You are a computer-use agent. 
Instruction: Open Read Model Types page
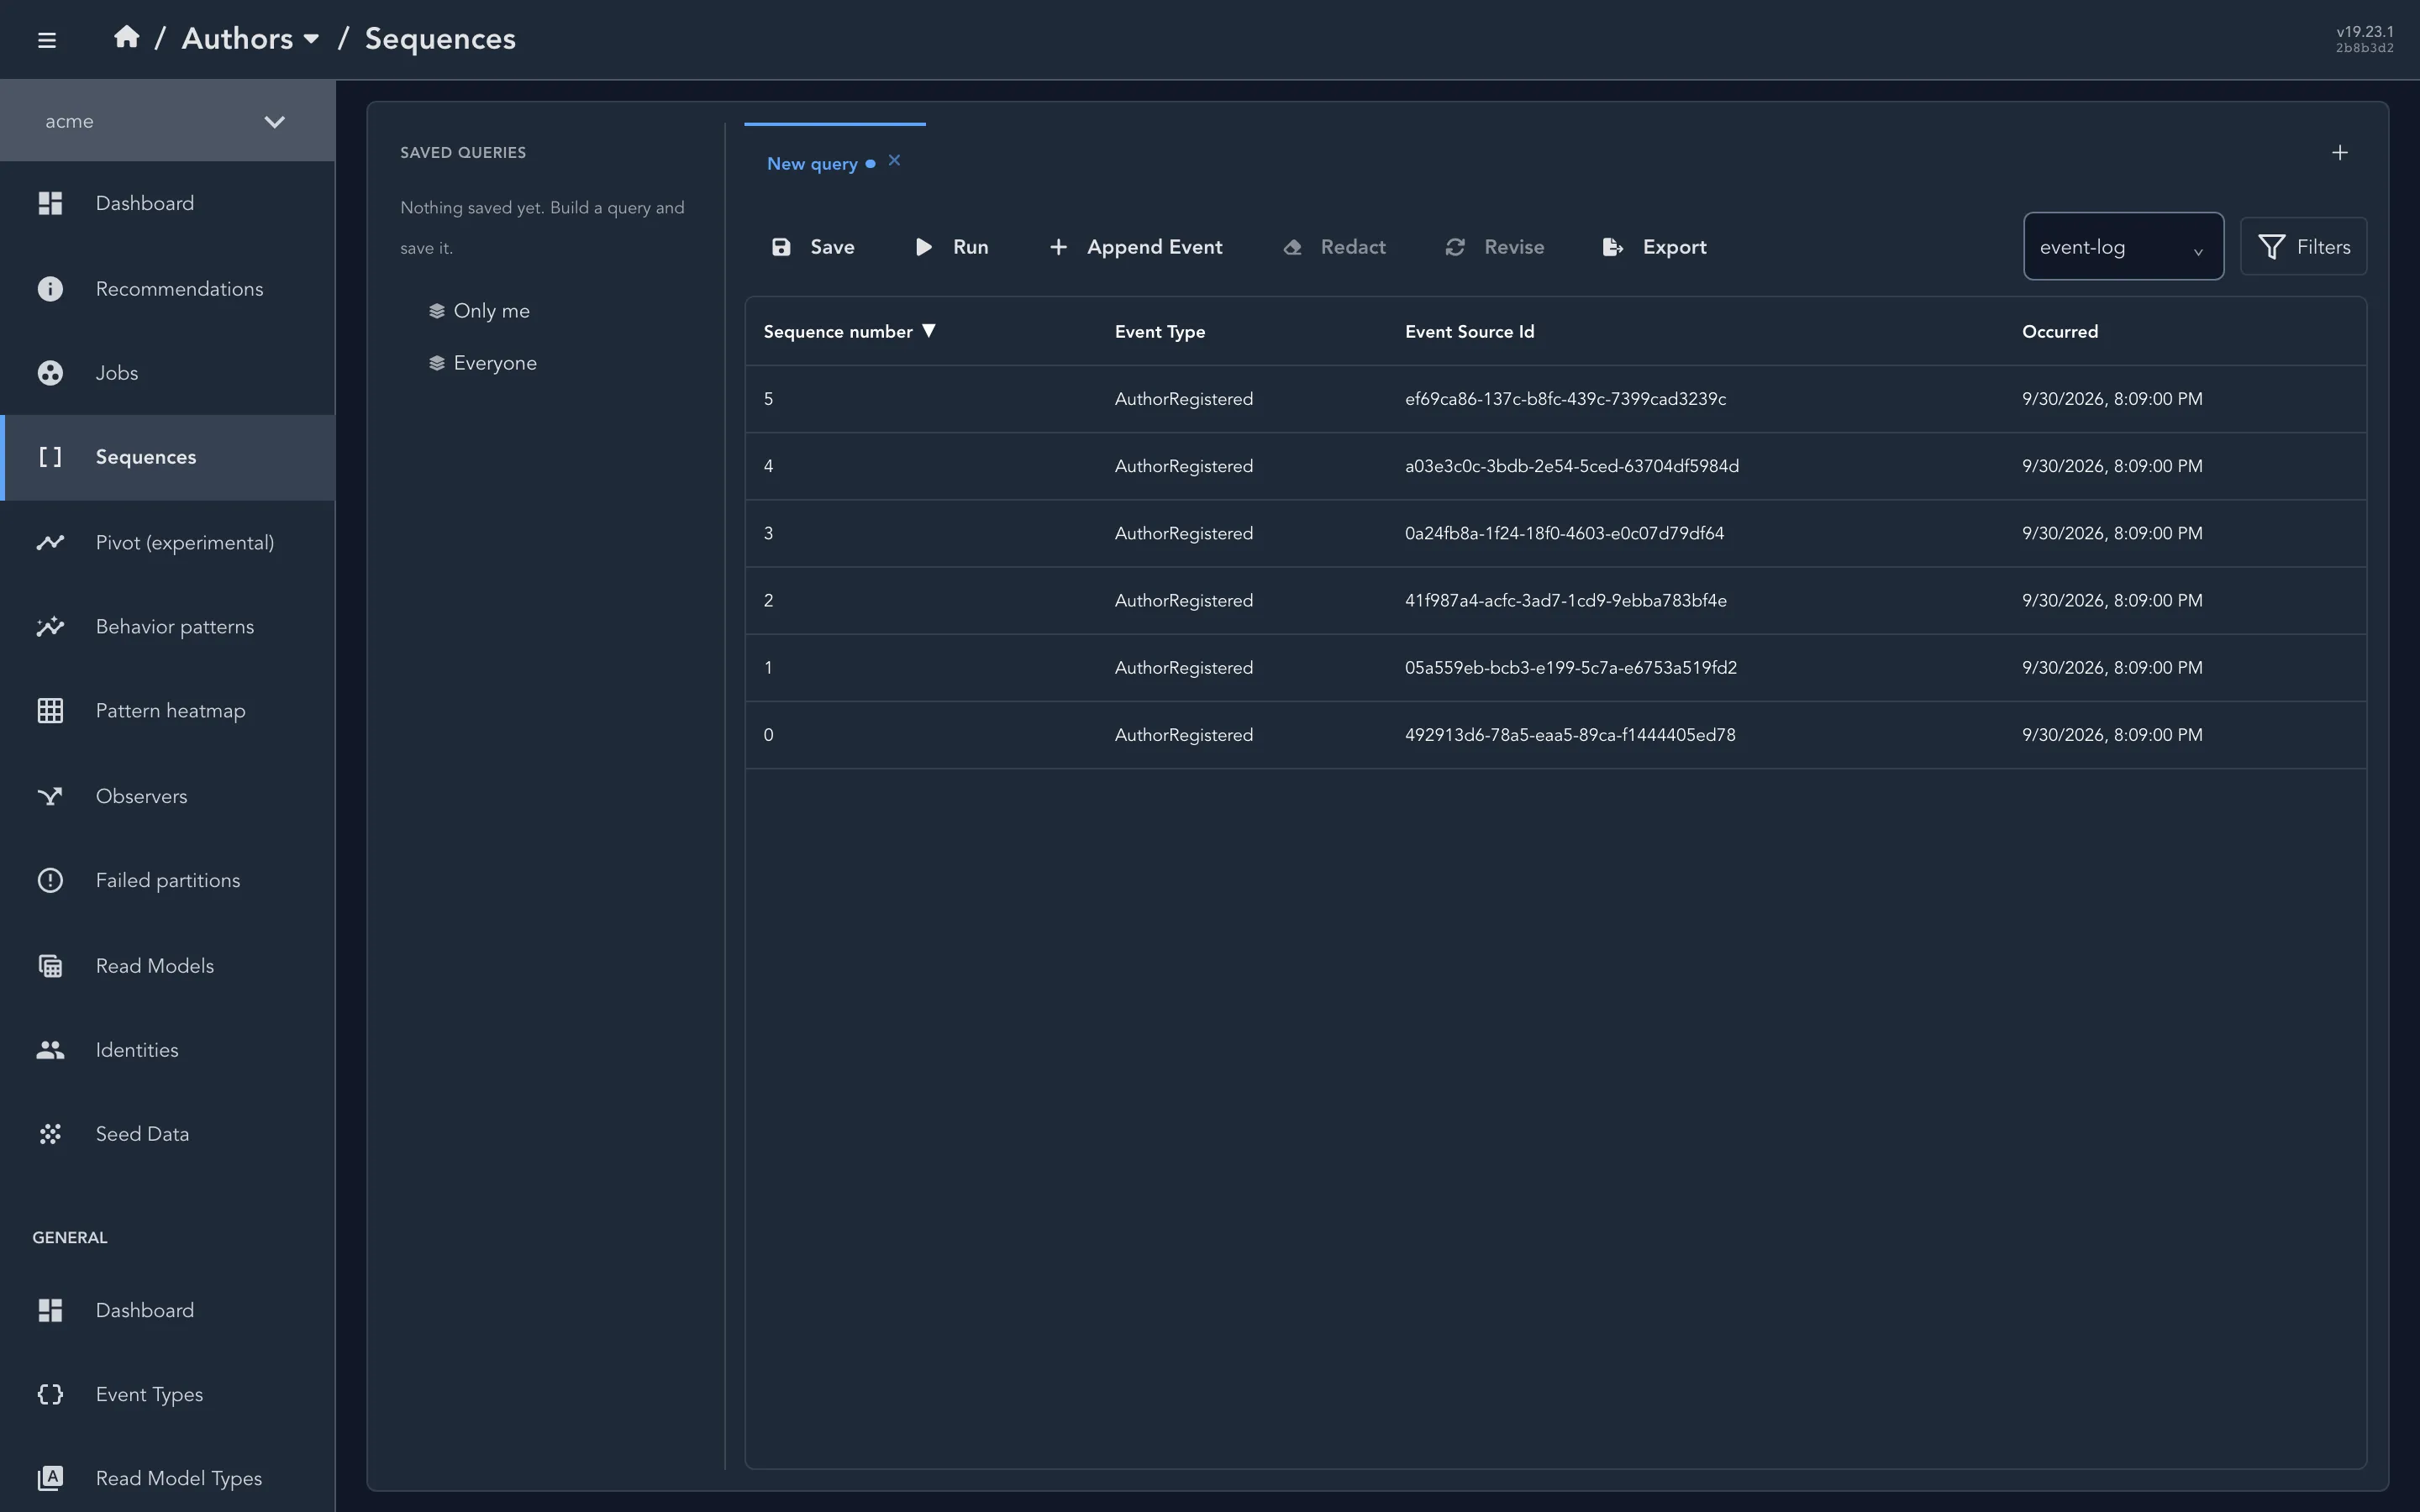[x=167, y=1478]
